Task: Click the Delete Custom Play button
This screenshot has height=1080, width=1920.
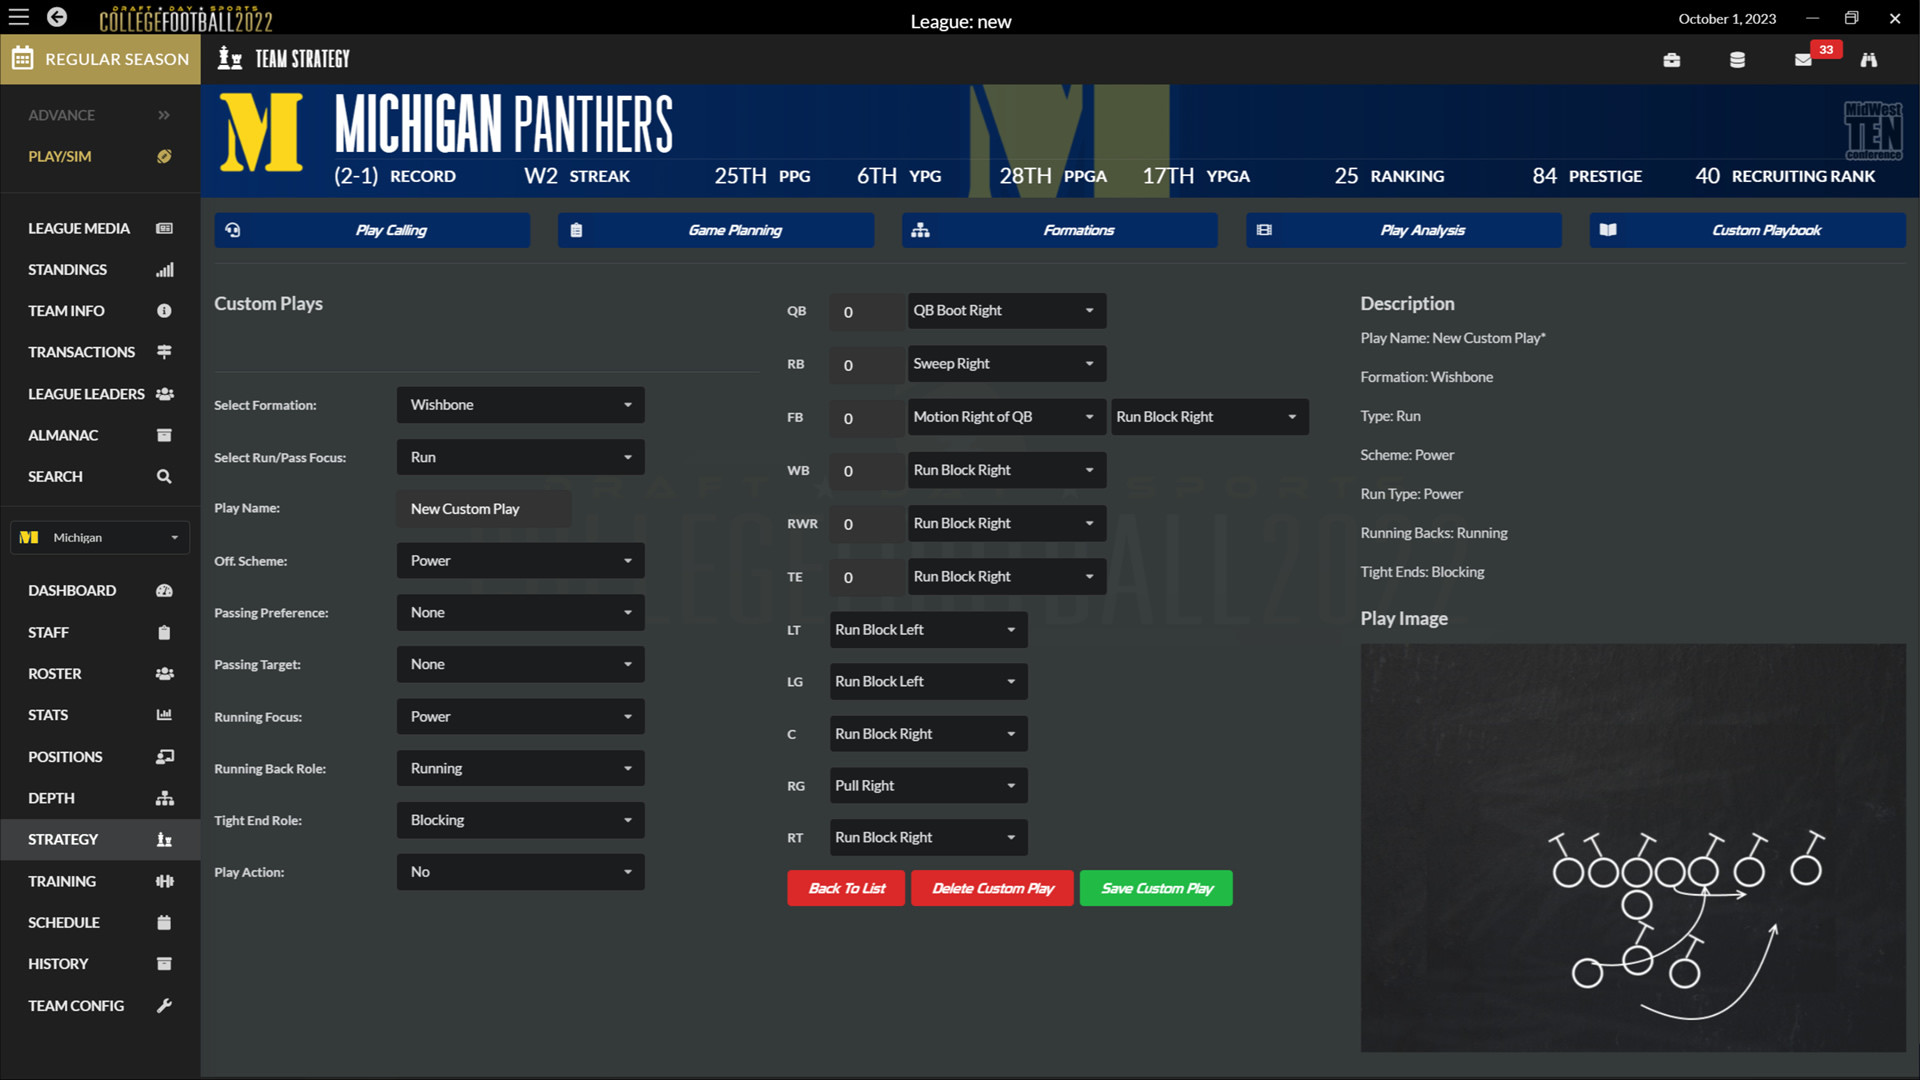Action: (992, 887)
